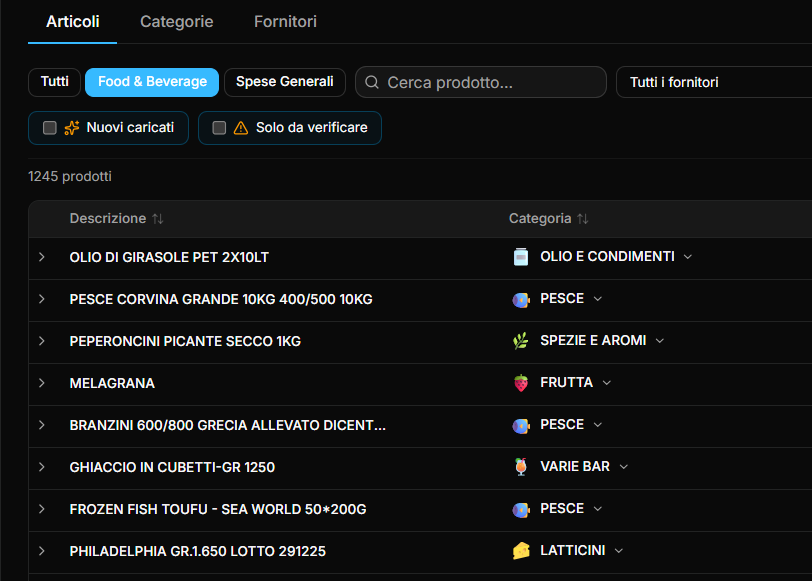
Task: Click the Cerca prodotto search field
Action: point(481,82)
